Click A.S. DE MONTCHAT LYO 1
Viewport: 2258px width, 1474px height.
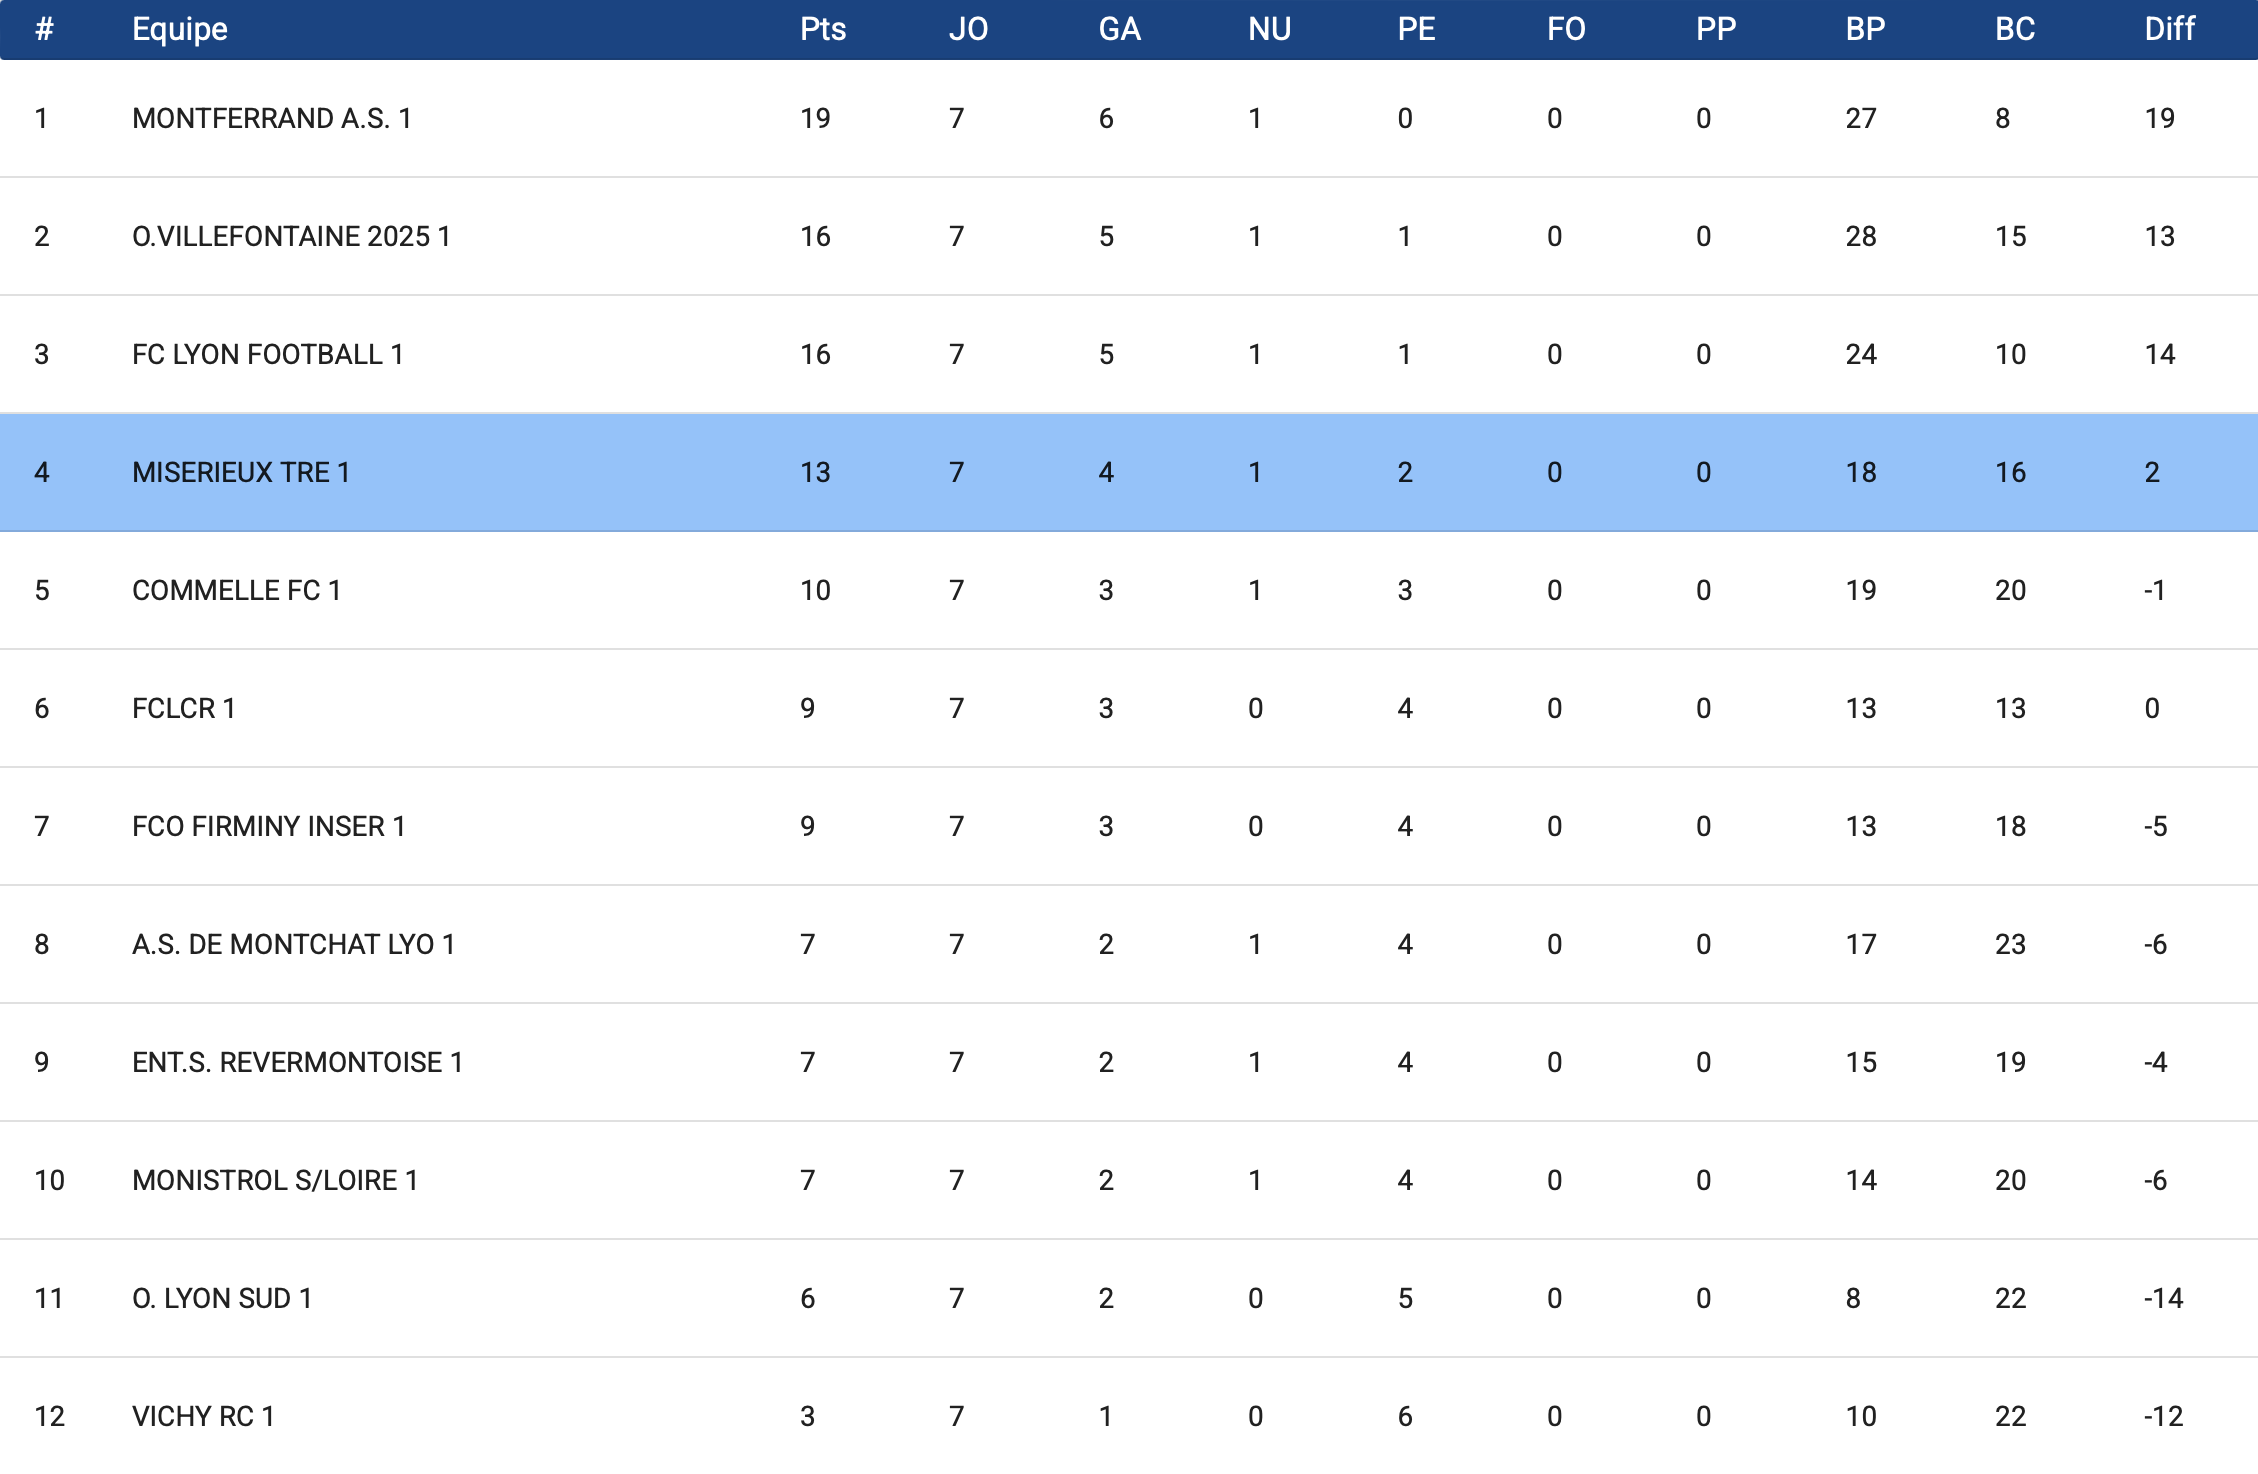tap(293, 945)
